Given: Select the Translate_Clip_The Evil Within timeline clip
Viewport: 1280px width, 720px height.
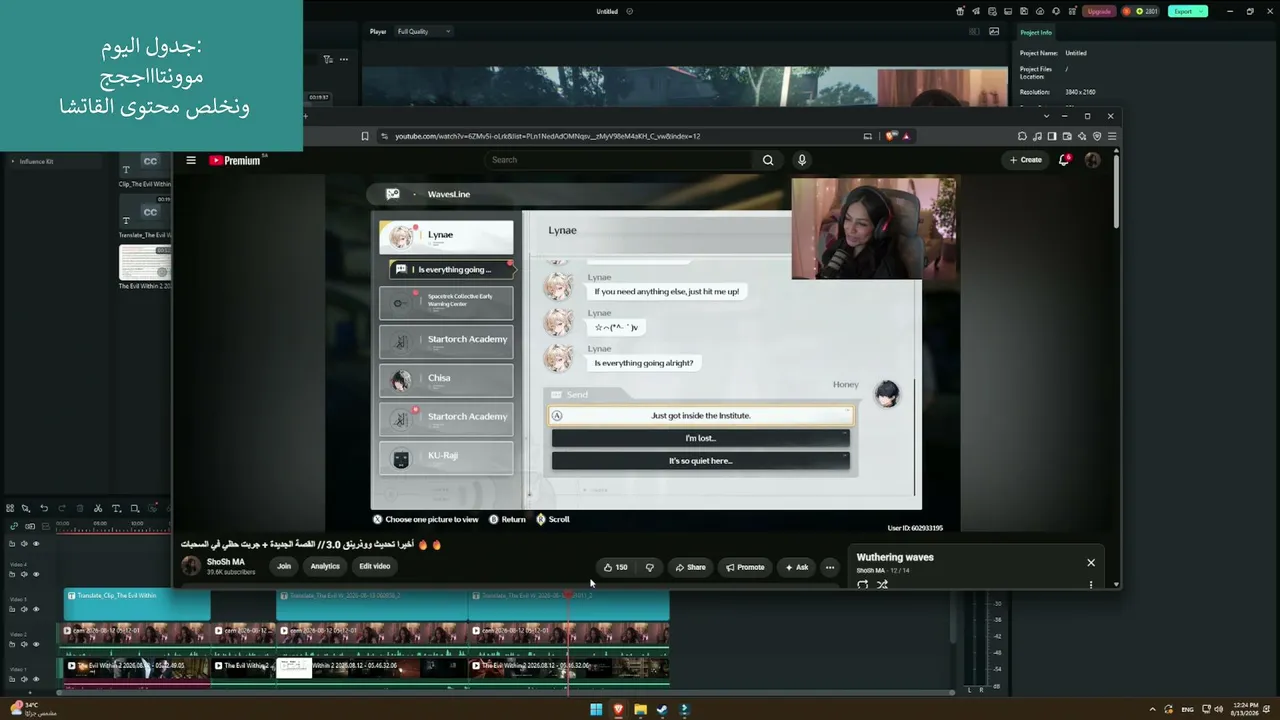Looking at the screenshot, I should 137,603.
